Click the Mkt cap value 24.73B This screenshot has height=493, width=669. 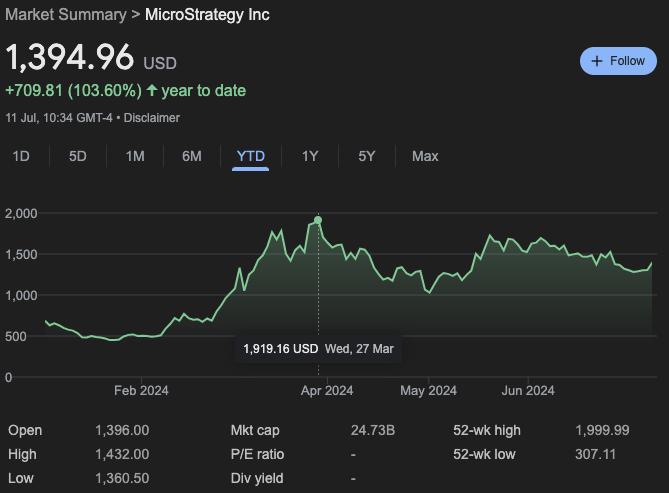pyautogui.click(x=372, y=430)
